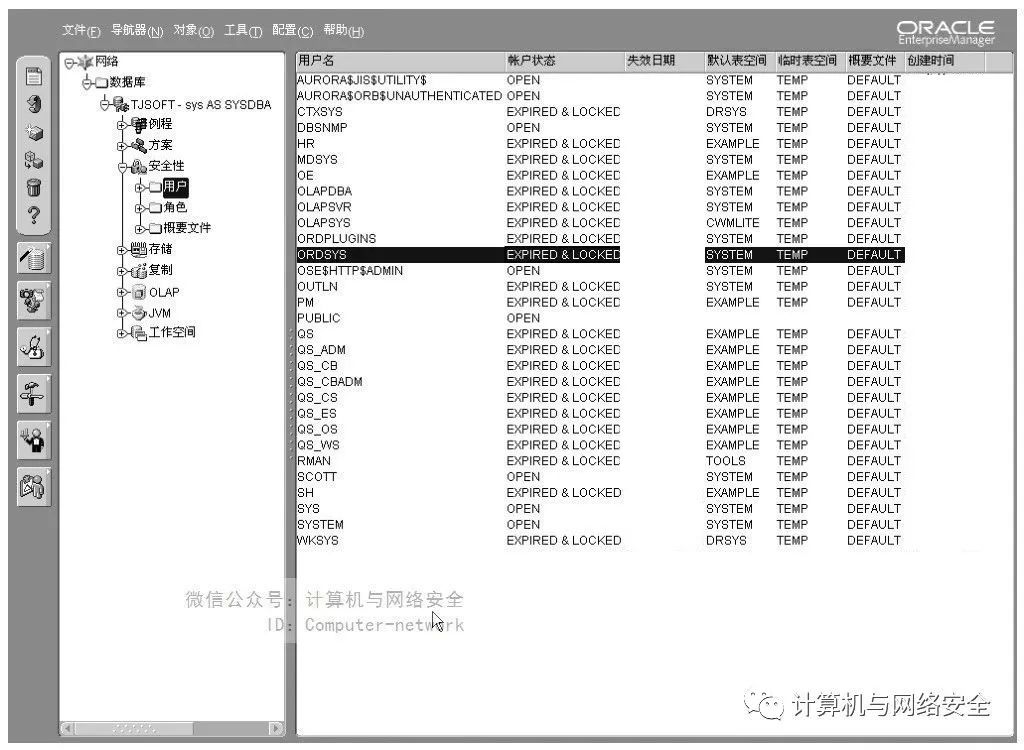Viewport: 1024px width, 750px height.
Task: Sort by the 创建时间 column header
Action: pos(944,61)
